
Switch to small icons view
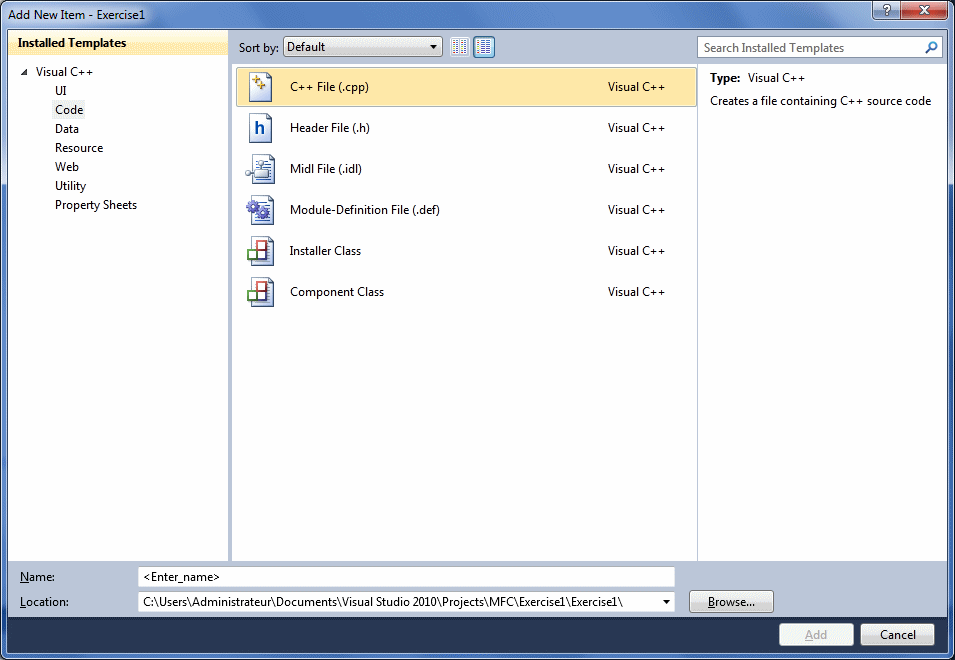tap(458, 46)
